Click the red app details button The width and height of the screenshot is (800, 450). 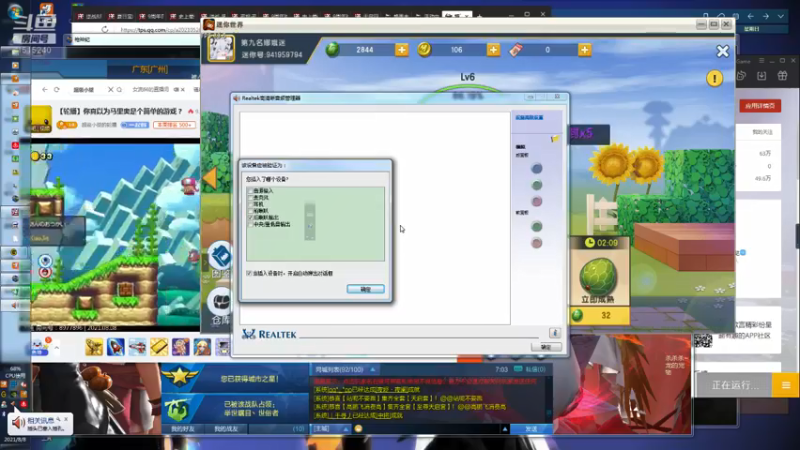[760, 106]
